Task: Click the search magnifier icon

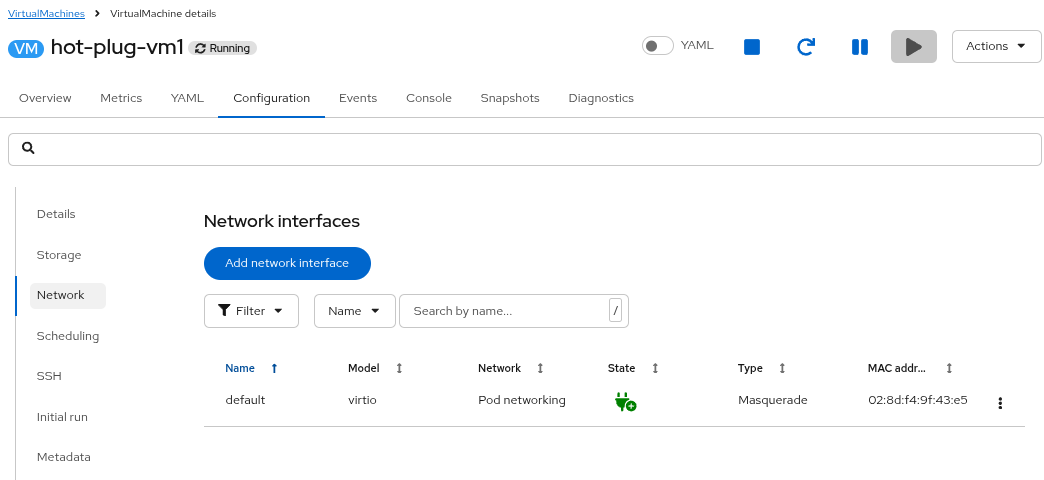Action: tap(29, 148)
